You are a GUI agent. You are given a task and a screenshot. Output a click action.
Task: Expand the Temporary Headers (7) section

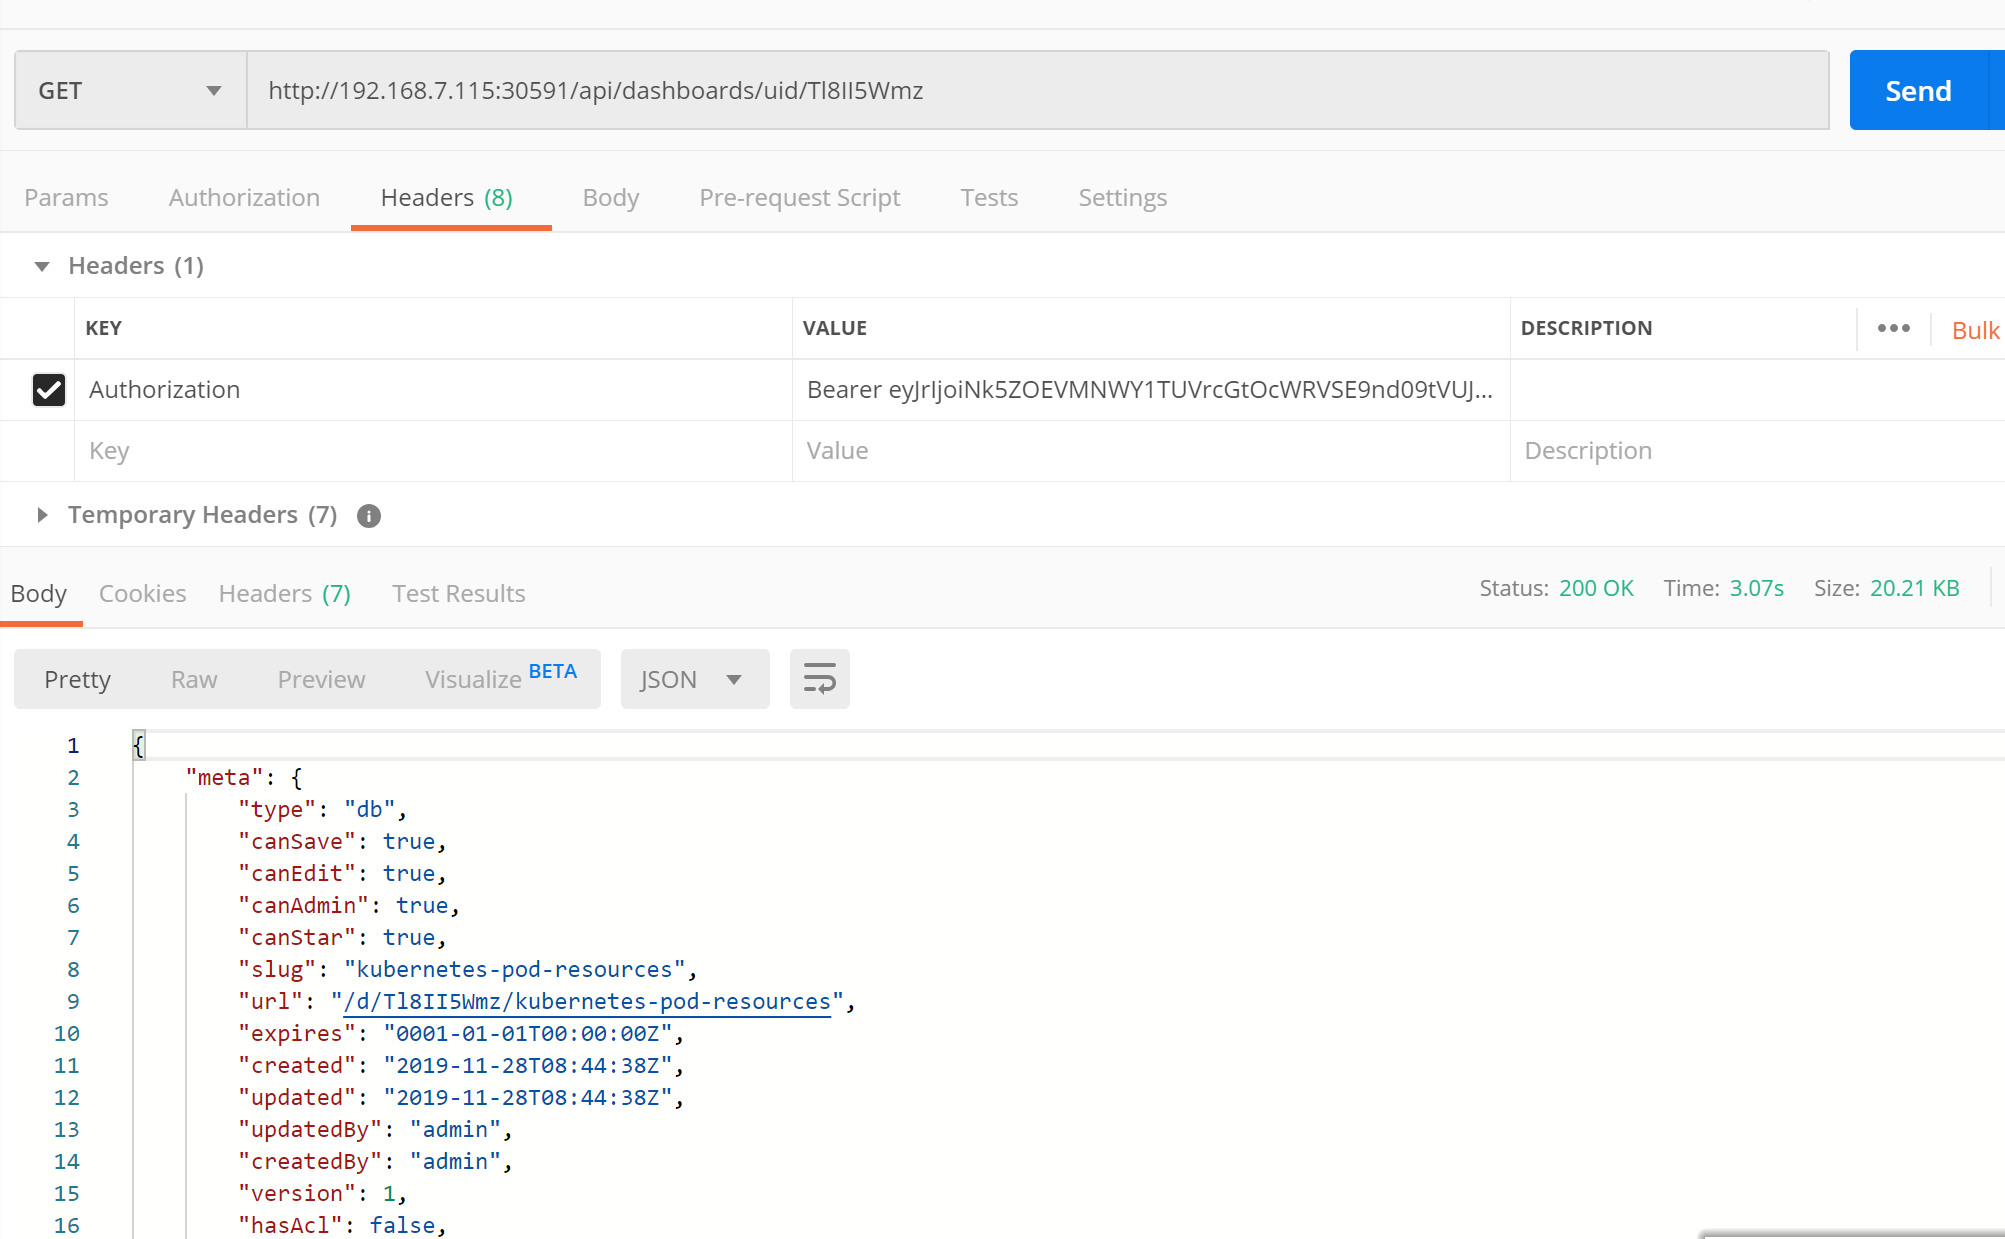(x=42, y=515)
